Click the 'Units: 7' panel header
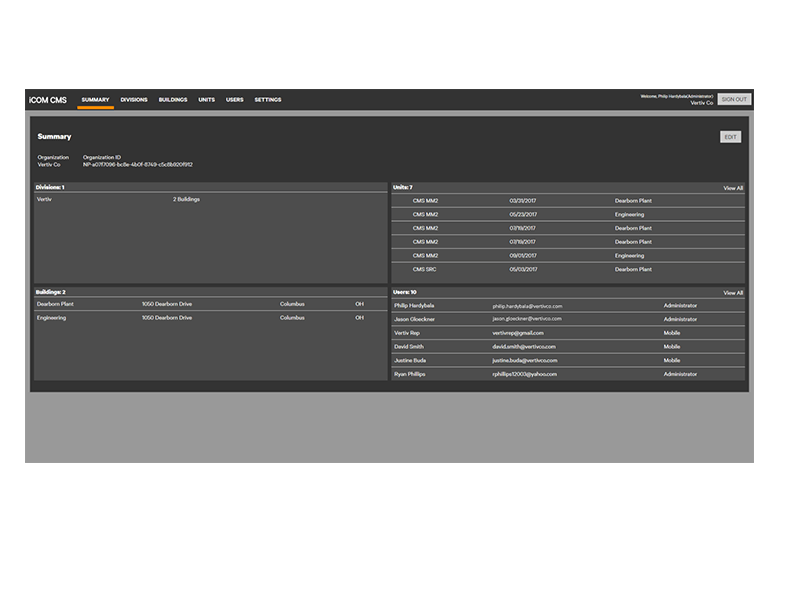The width and height of the screenshot is (800, 600). [403, 187]
